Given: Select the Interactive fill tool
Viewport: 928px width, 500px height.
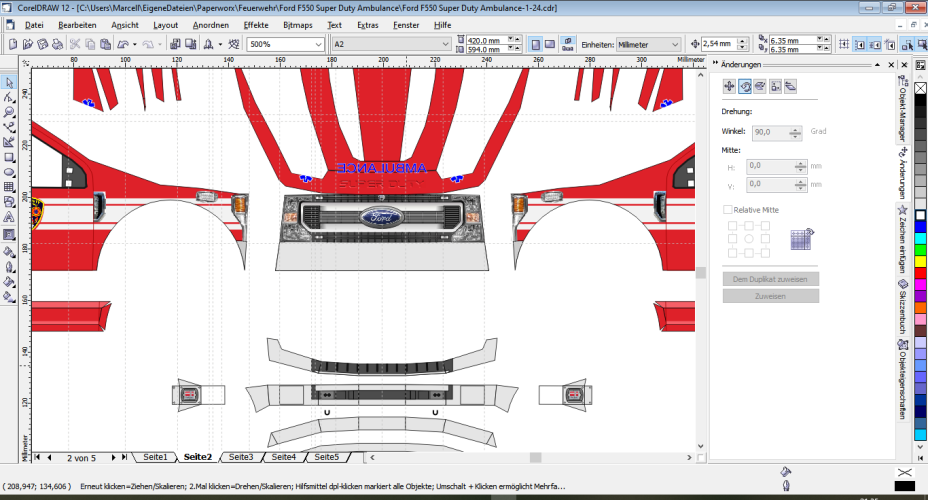Looking at the screenshot, I should pyautogui.click(x=9, y=297).
